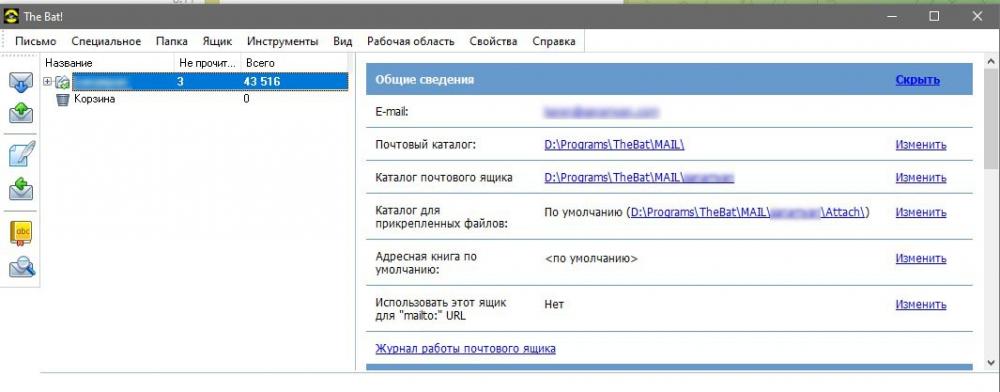Screen dimensions: 1000x392
Task: Open the Attach folder path link
Action: pos(748,212)
